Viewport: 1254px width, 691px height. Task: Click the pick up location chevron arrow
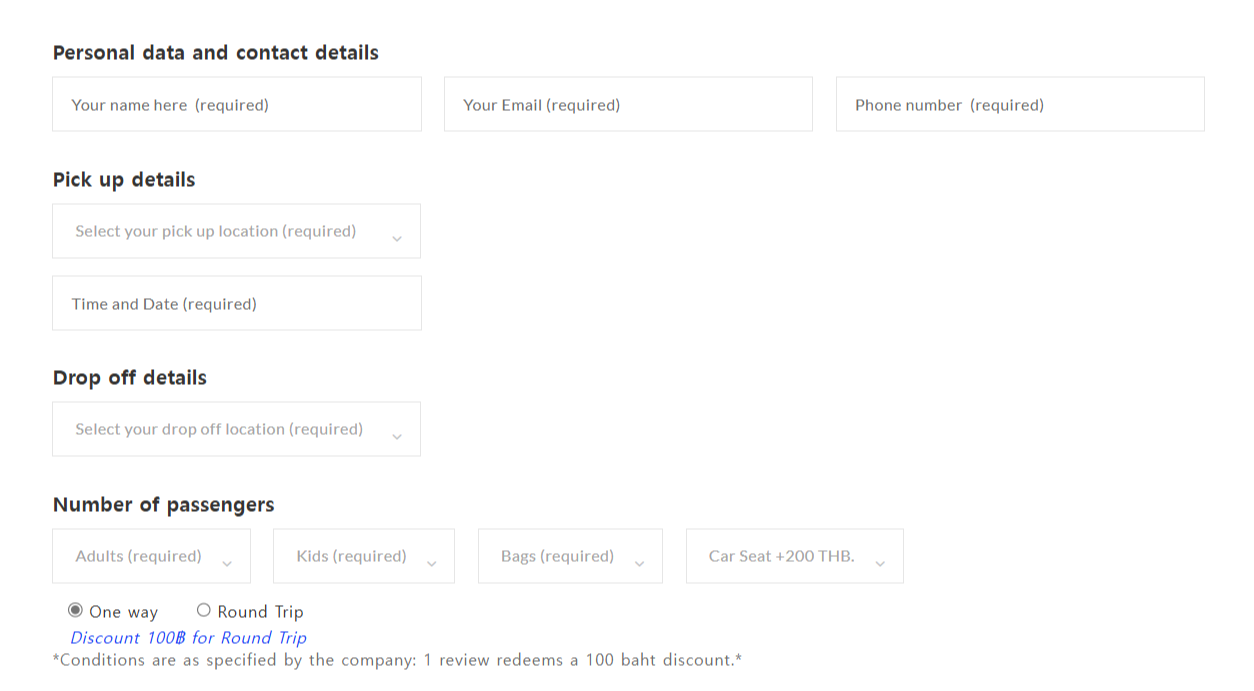click(397, 239)
